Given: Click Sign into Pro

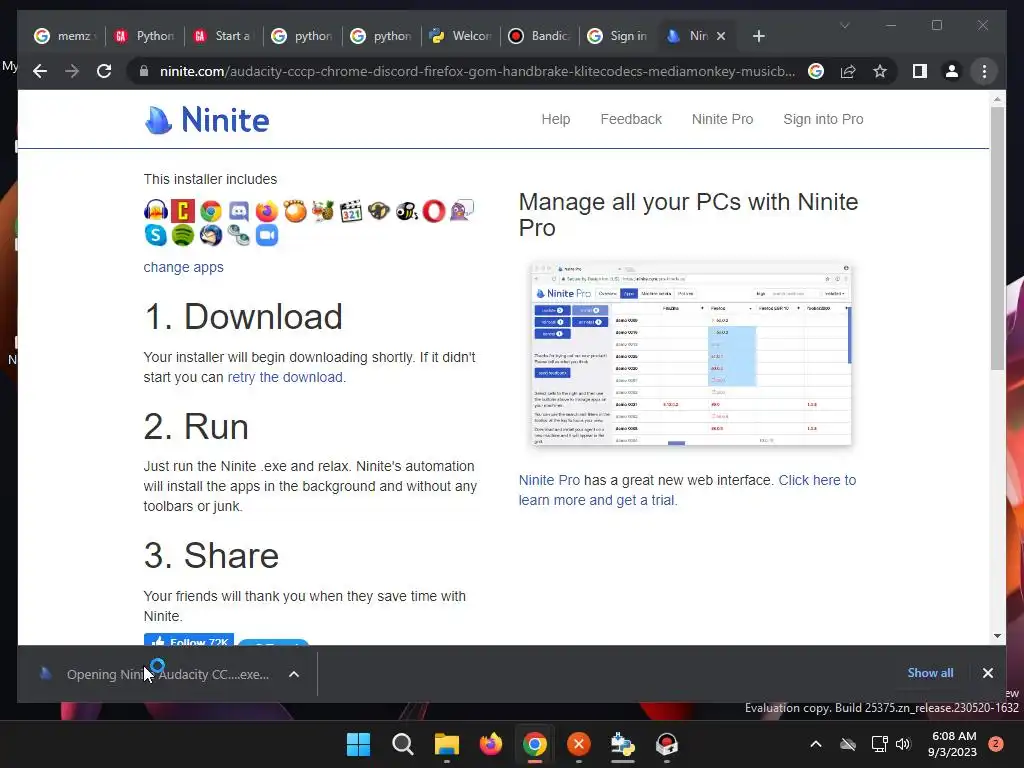Looking at the screenshot, I should [823, 120].
